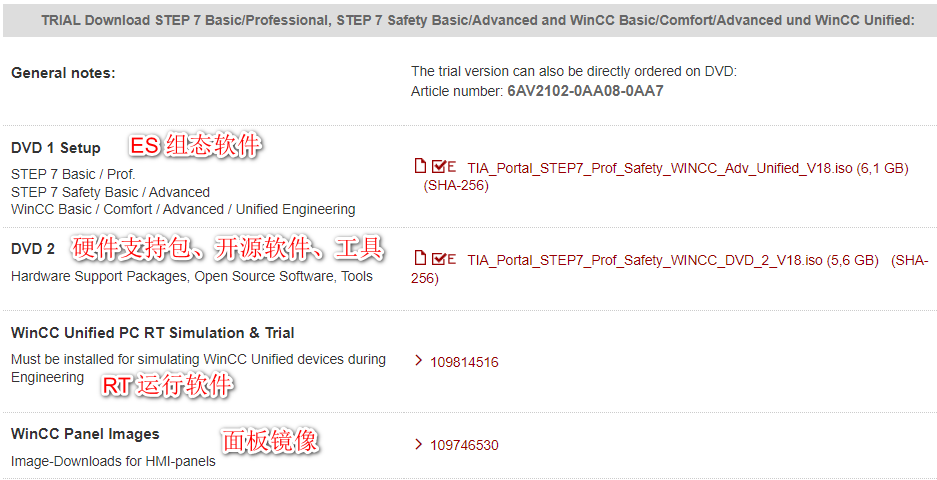This screenshot has height=480, width=937.
Task: Click the article number 6AV2102-0AA08-0AA7
Action: tap(585, 91)
